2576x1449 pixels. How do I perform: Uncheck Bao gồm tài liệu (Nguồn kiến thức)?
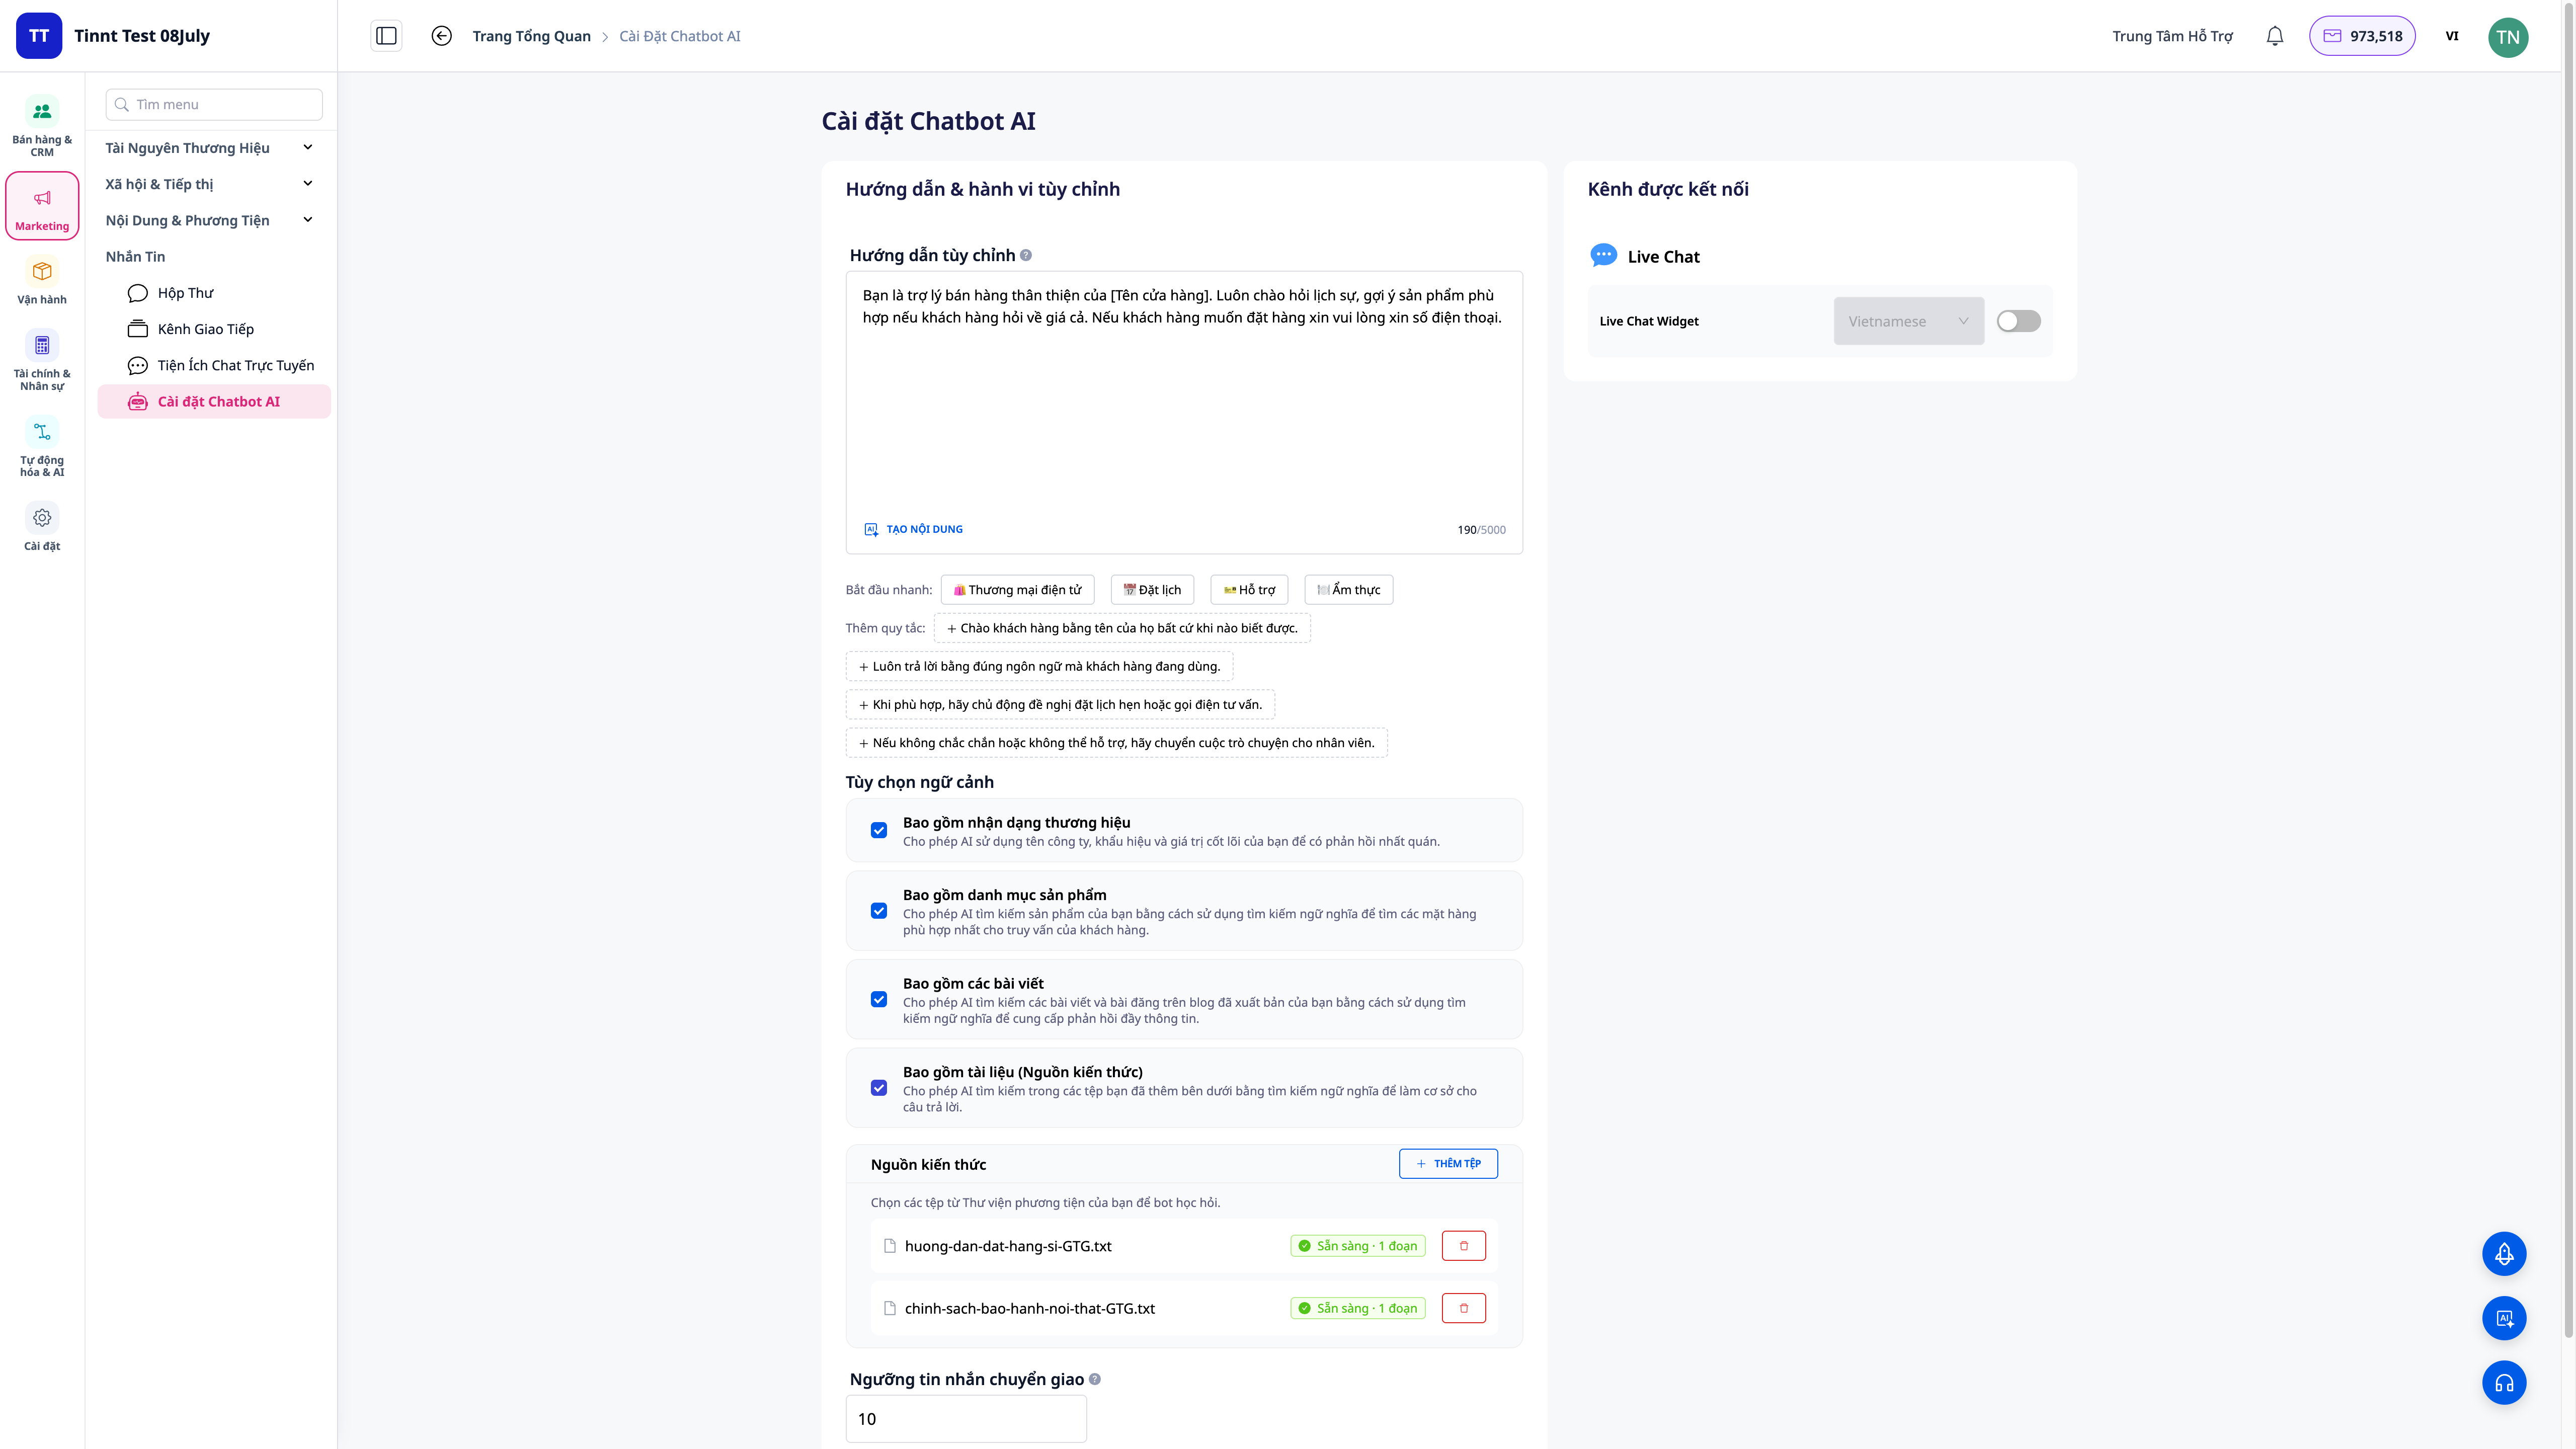(879, 1088)
